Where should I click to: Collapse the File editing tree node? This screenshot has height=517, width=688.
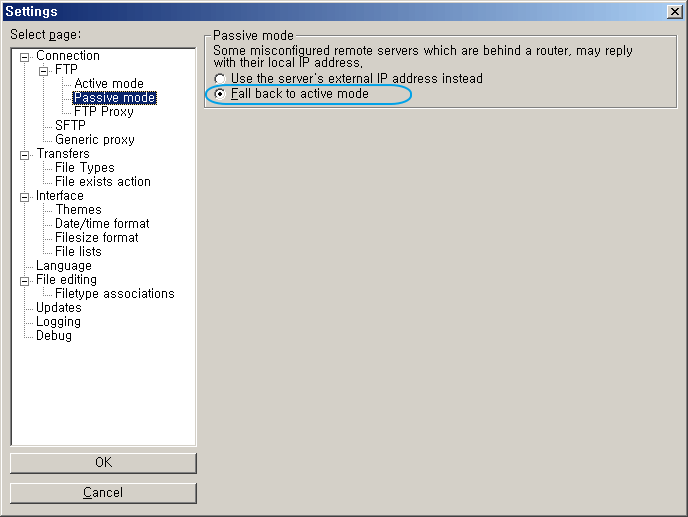pyautogui.click(x=25, y=281)
